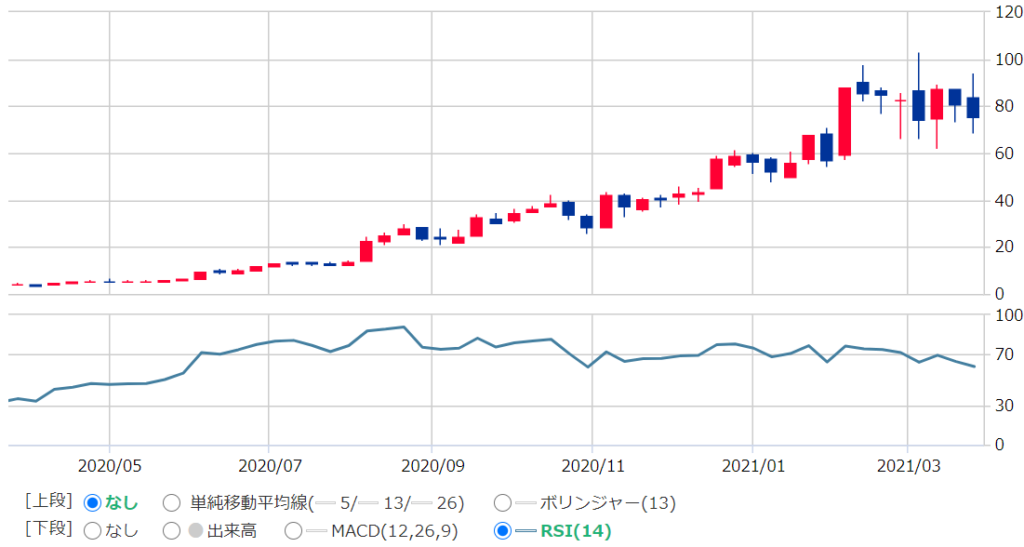Choose the 出来高 radio button
This screenshot has width=1024, height=547.
(171, 531)
